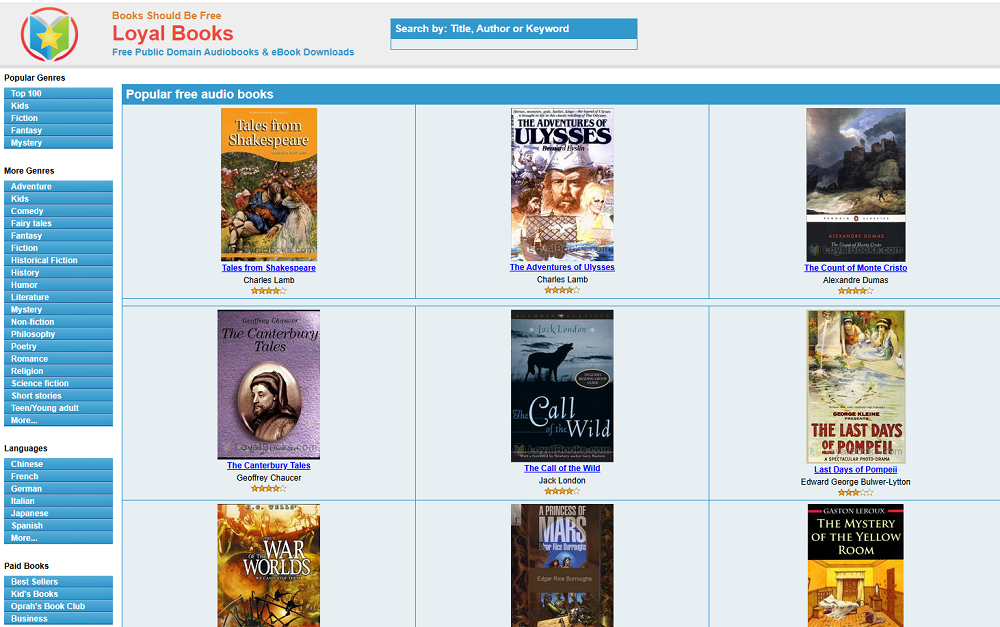Open The Count of Monte Cristo link
The height and width of the screenshot is (627, 1000).
click(x=855, y=268)
